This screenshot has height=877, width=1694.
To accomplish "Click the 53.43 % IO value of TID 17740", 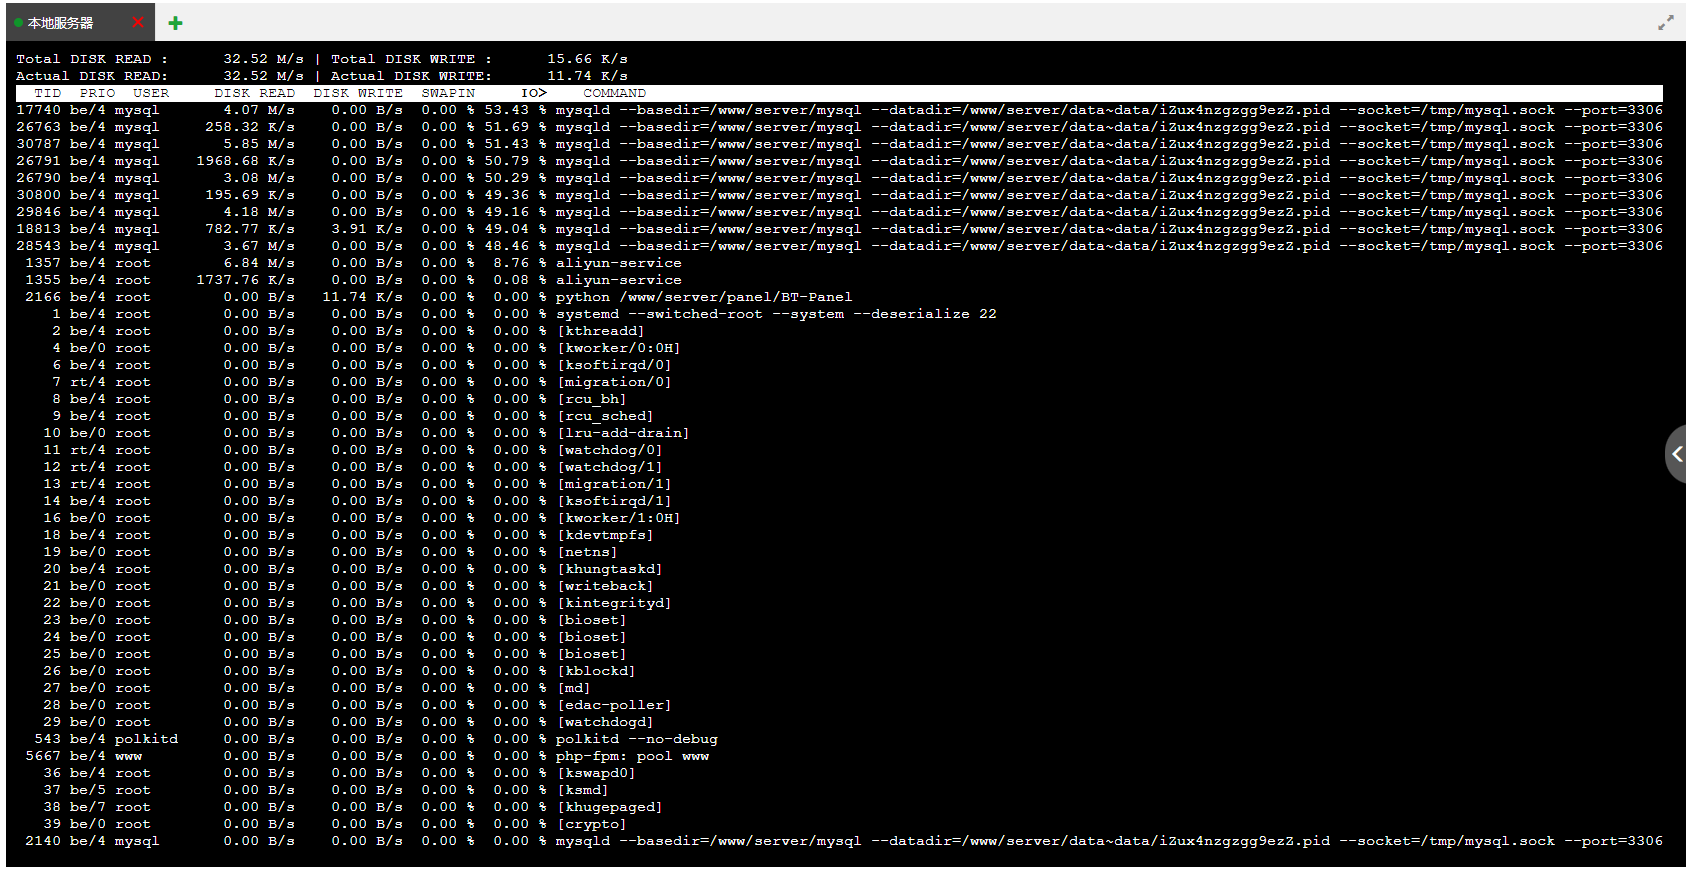I will point(516,110).
